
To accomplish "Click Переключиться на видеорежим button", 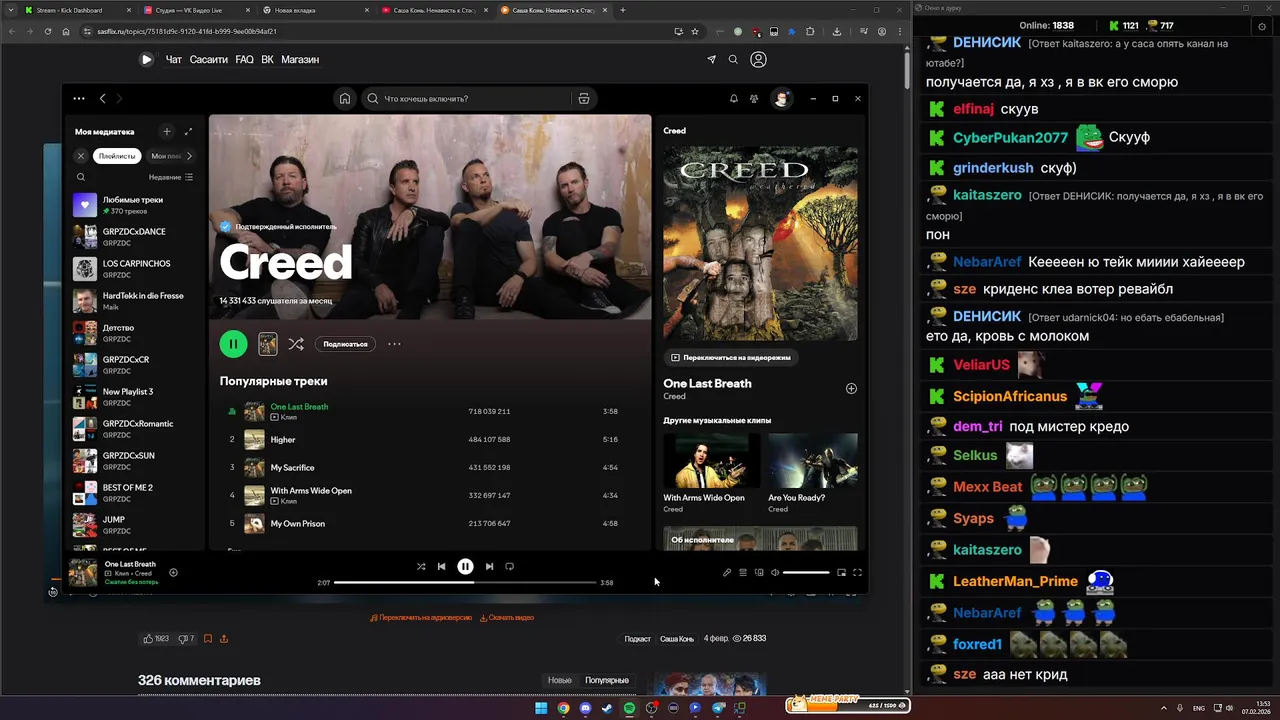I will click(x=731, y=357).
